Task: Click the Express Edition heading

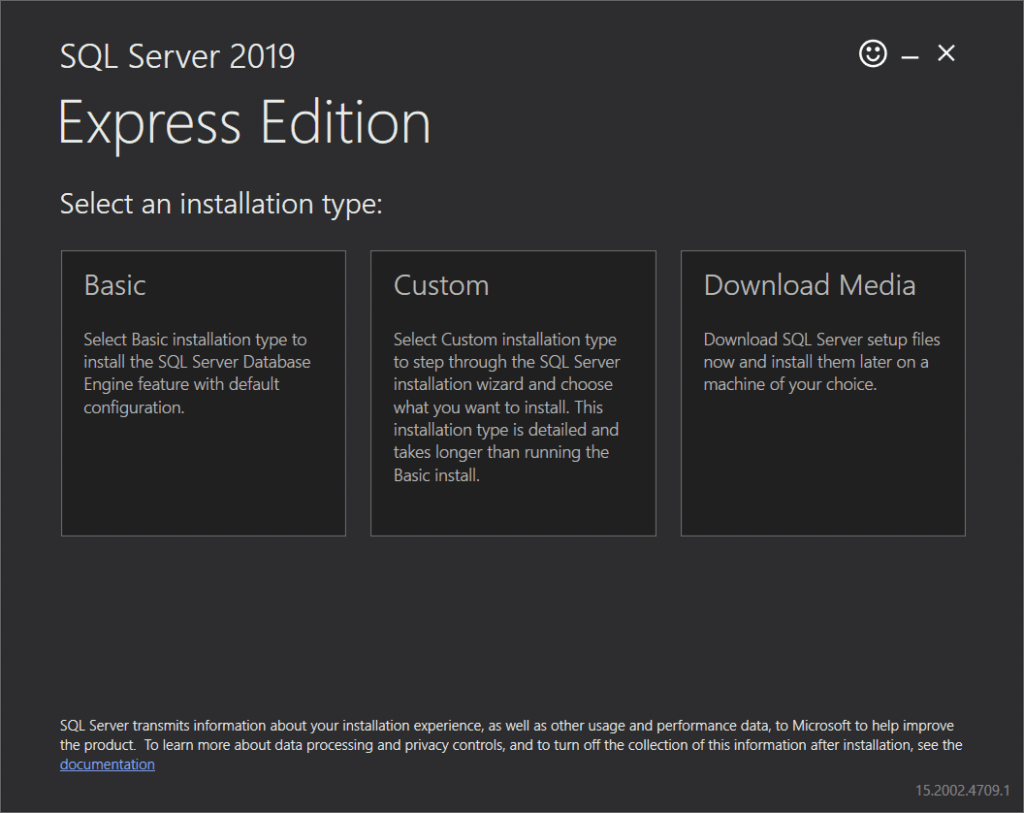Action: 246,122
